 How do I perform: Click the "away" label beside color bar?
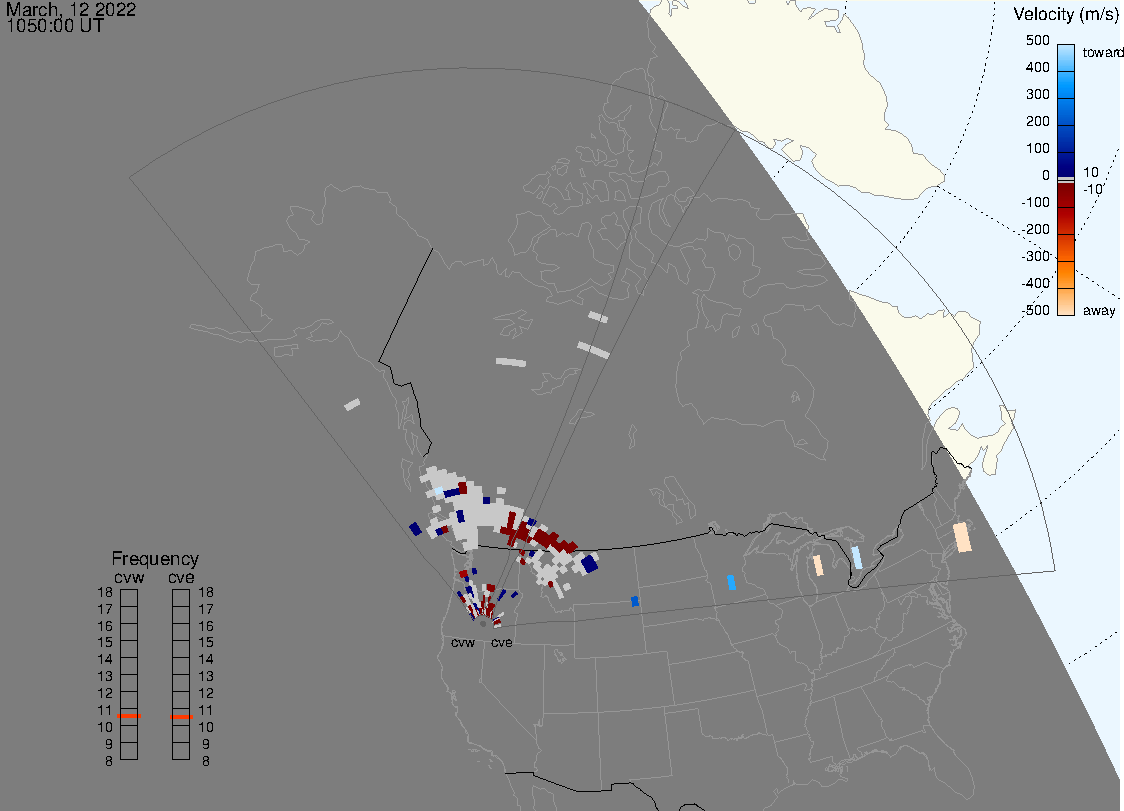(1099, 310)
